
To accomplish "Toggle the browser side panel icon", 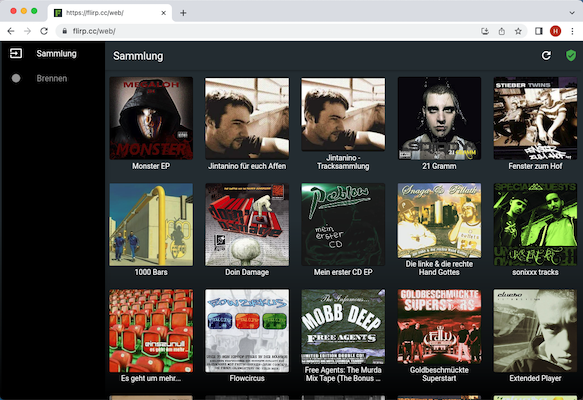I will pyautogui.click(x=539, y=31).
